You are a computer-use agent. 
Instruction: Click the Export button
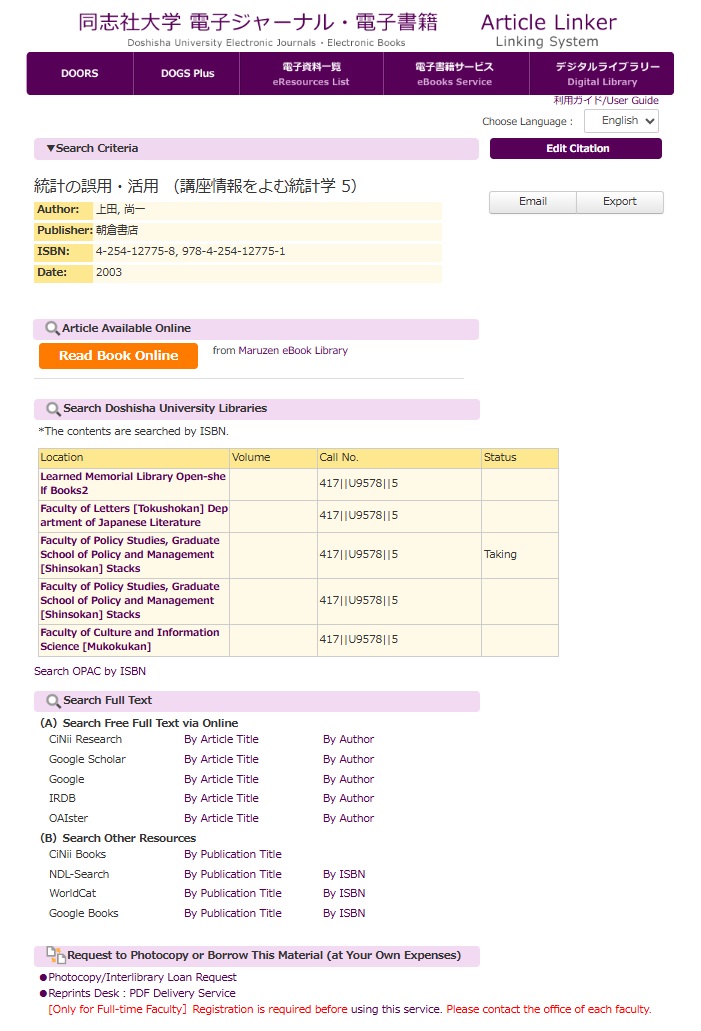[619, 202]
